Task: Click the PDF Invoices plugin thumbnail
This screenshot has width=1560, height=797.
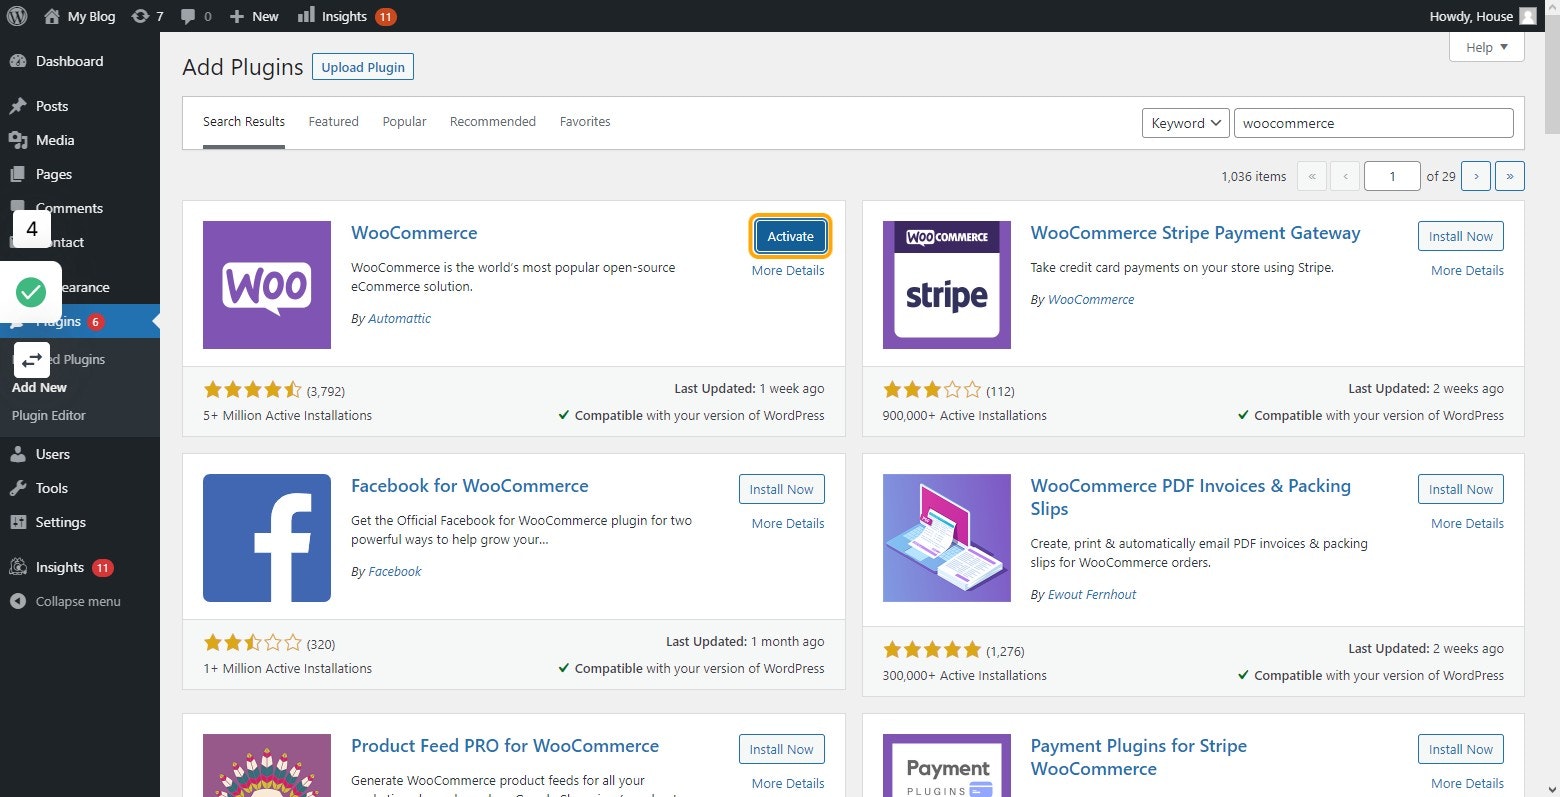Action: pyautogui.click(x=947, y=538)
